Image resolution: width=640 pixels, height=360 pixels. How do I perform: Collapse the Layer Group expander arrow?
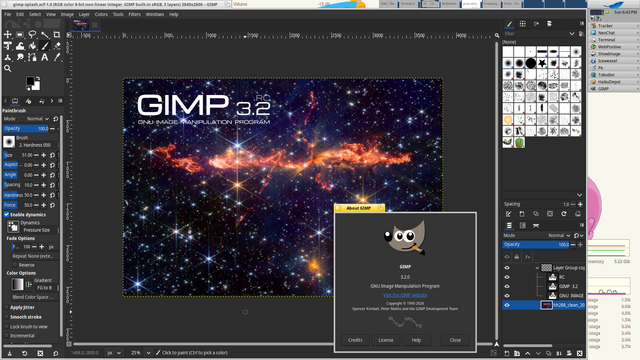(537, 268)
